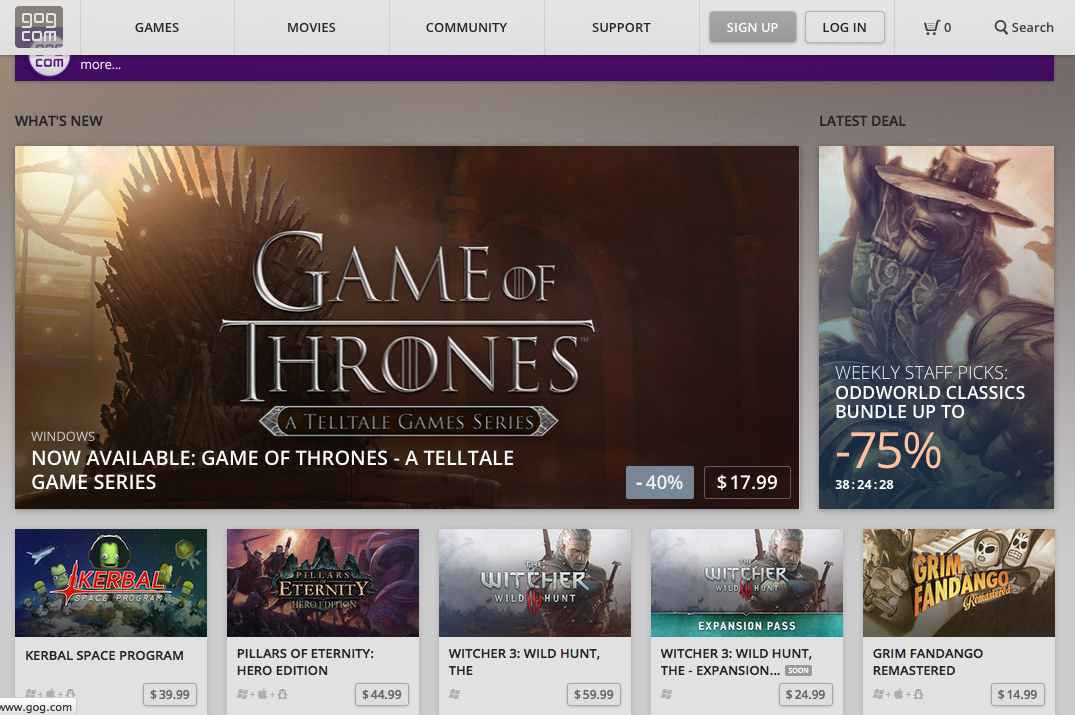Image resolution: width=1075 pixels, height=715 pixels.
Task: Click the 38:24:28 deal countdown timer
Action: click(864, 485)
